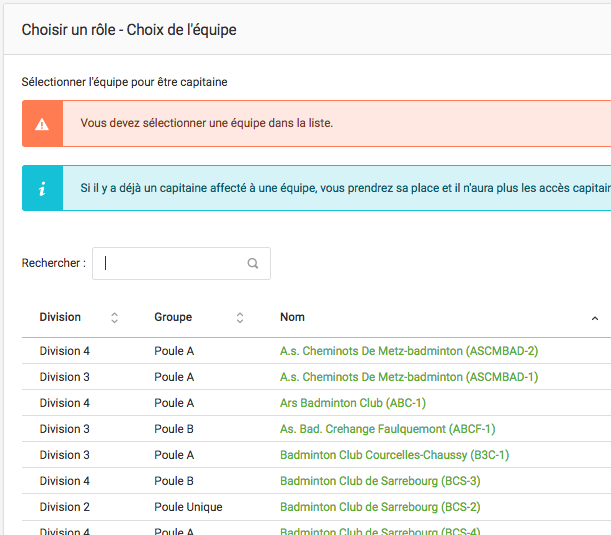Toggle Nom column sort caret
The width and height of the screenshot is (611, 535).
click(595, 318)
